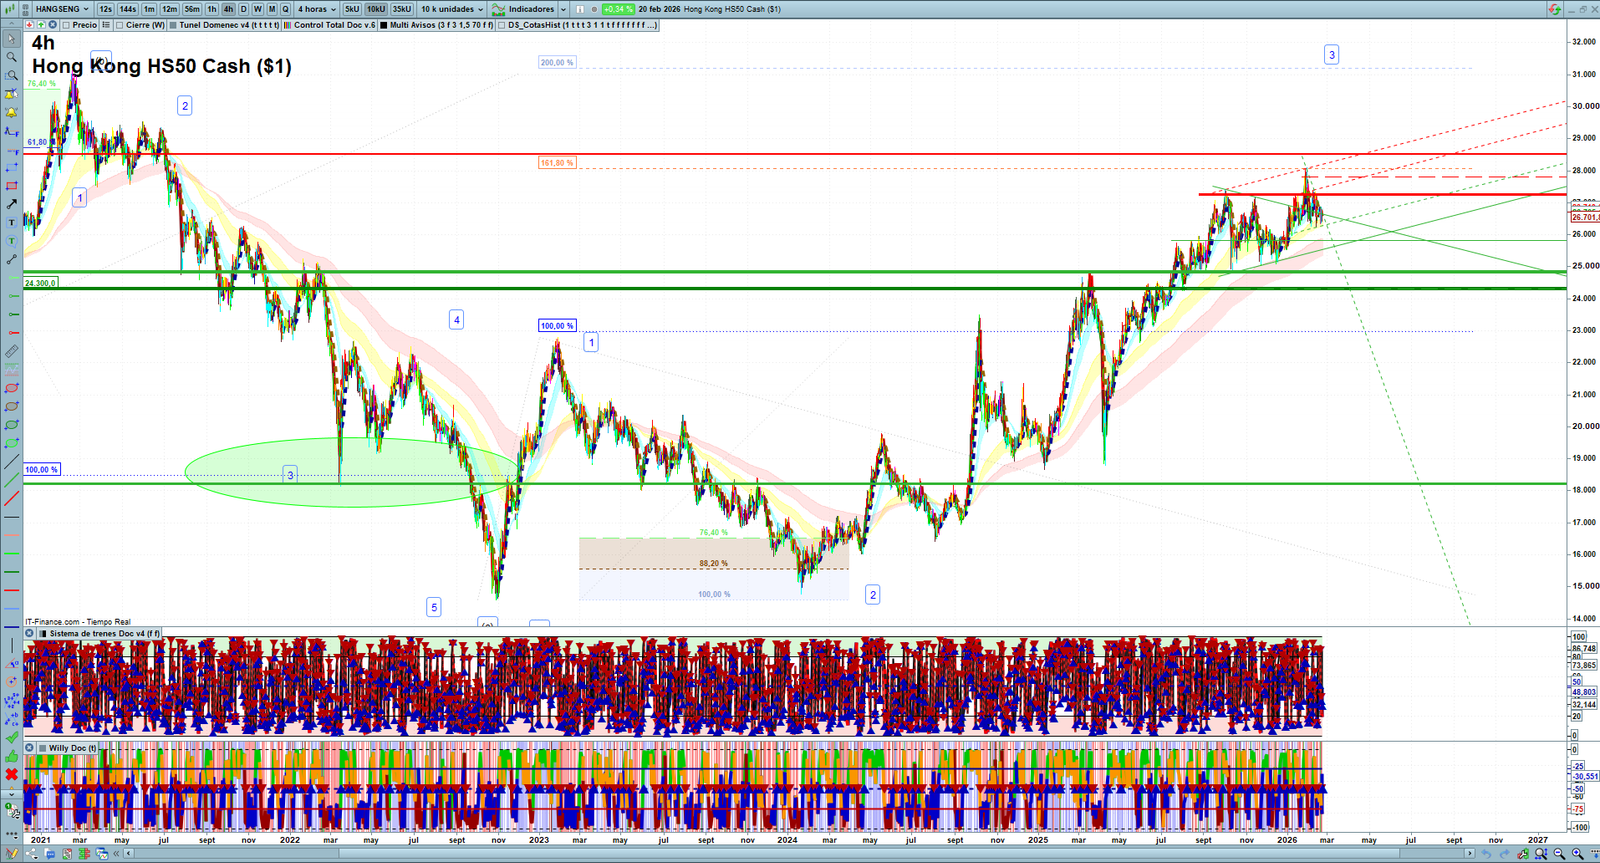This screenshot has height=863, width=1600.
Task: Click the undo arrow in bottom bar
Action: (1486, 854)
